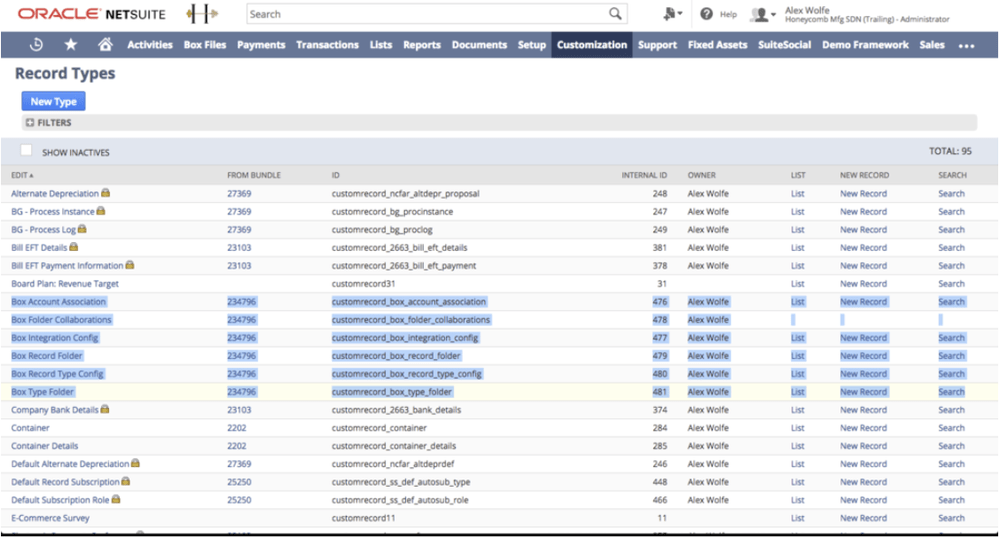Open the Container Details record type
999x537 pixels.
pyautogui.click(x=45, y=446)
